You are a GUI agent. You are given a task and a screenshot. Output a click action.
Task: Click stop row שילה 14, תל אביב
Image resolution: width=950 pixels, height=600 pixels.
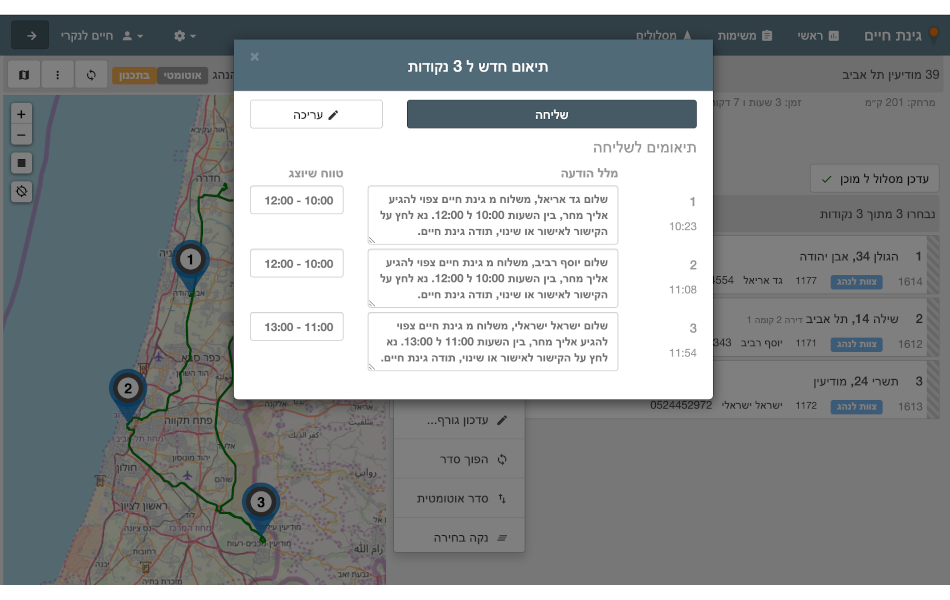[x=824, y=328]
